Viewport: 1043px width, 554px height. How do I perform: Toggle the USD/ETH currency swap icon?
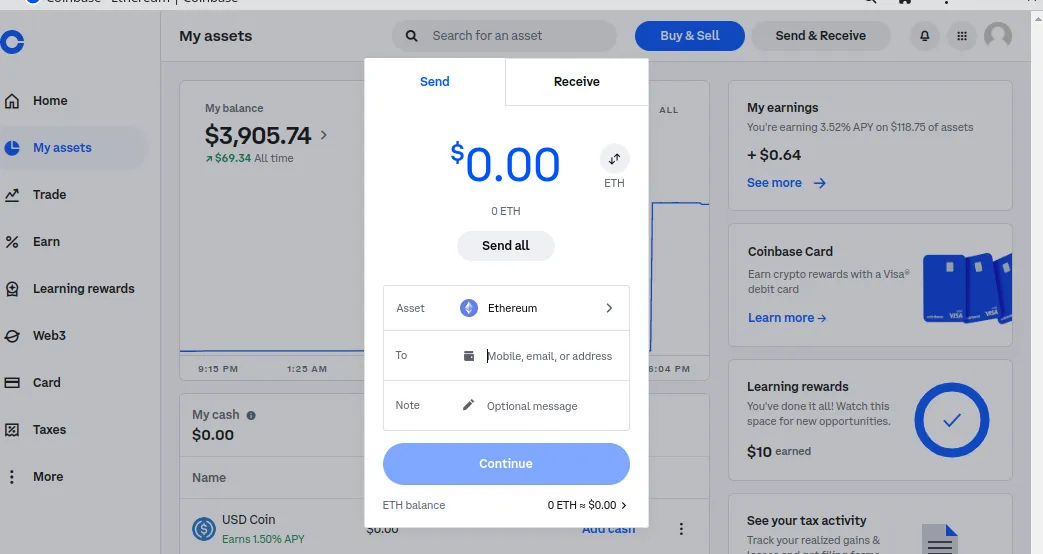[x=614, y=159]
